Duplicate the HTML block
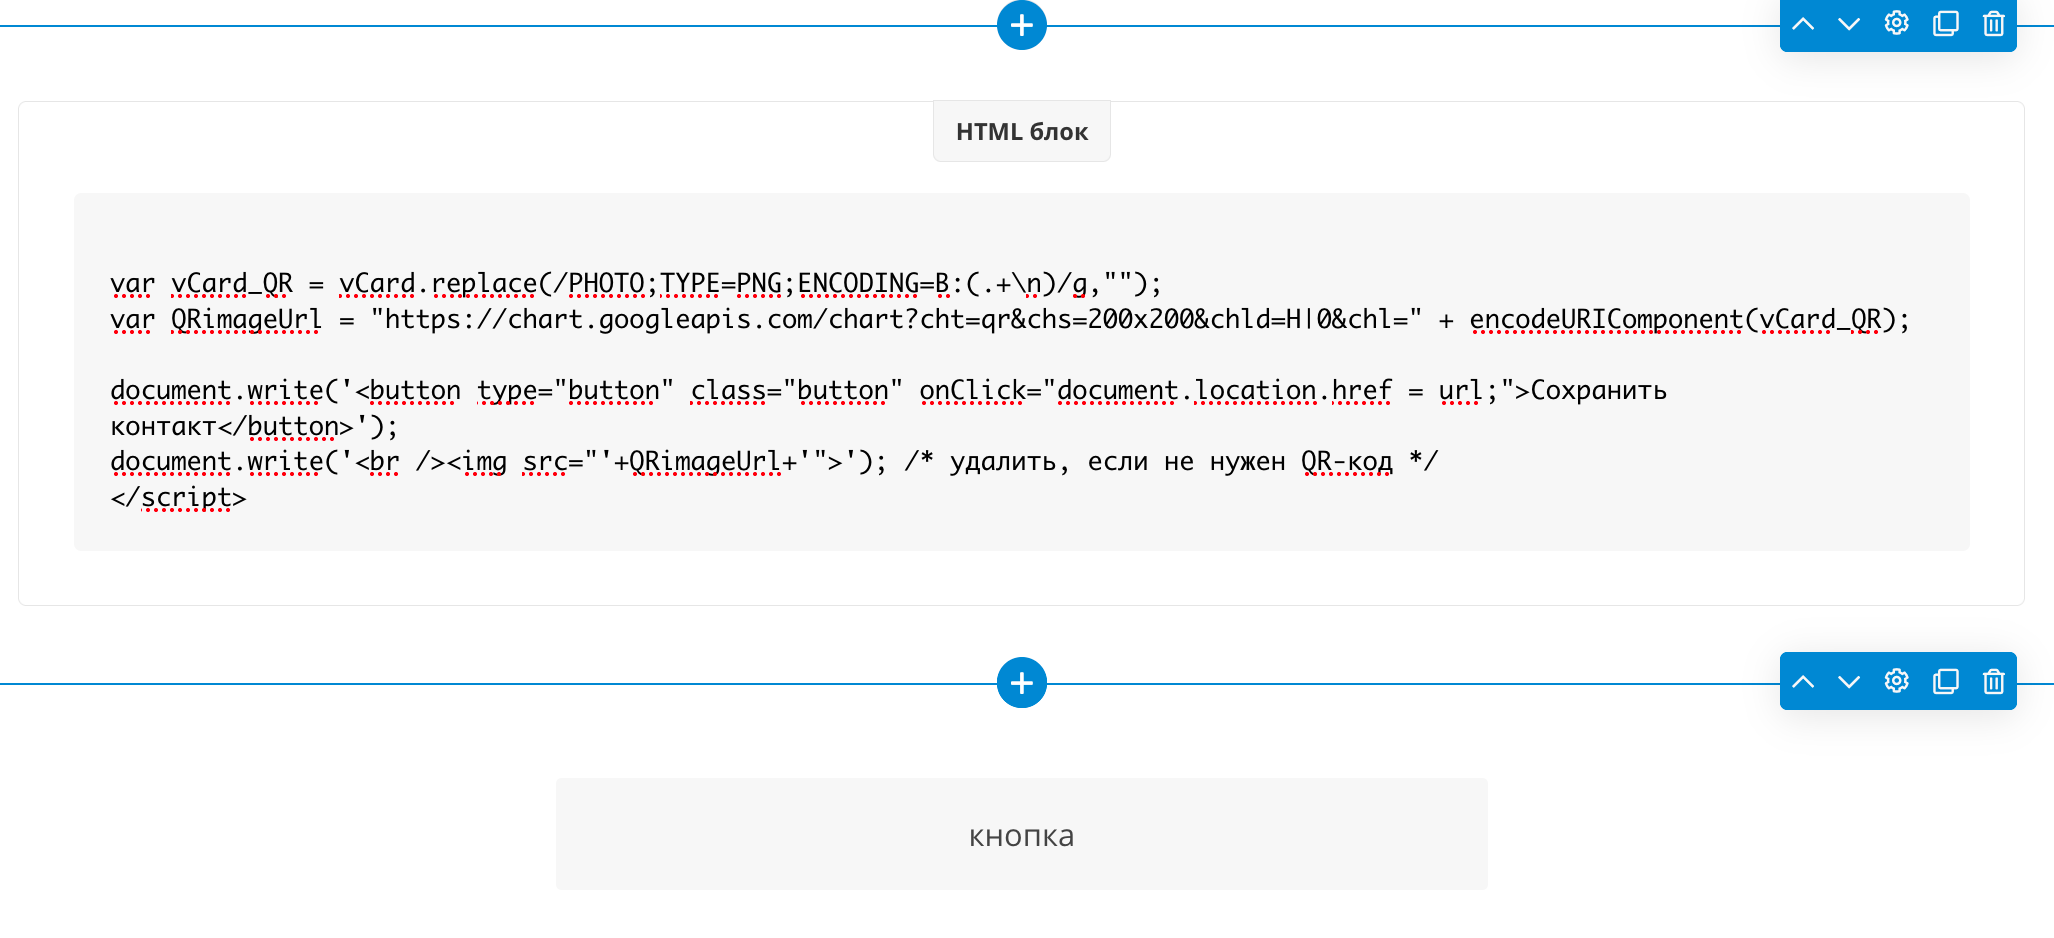The image size is (2054, 938). click(1945, 24)
